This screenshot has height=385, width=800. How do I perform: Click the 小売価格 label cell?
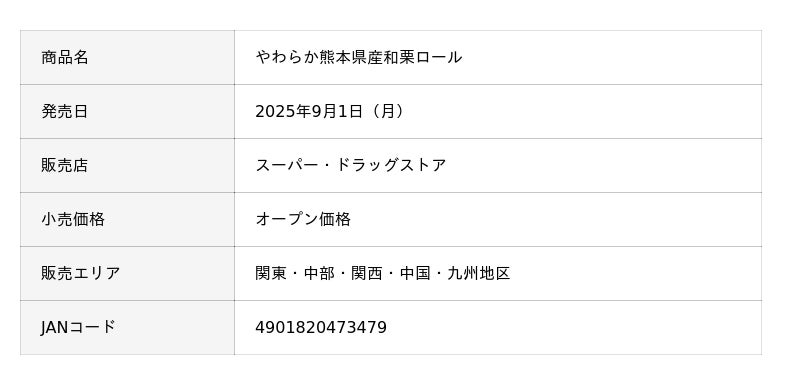pyautogui.click(x=127, y=219)
